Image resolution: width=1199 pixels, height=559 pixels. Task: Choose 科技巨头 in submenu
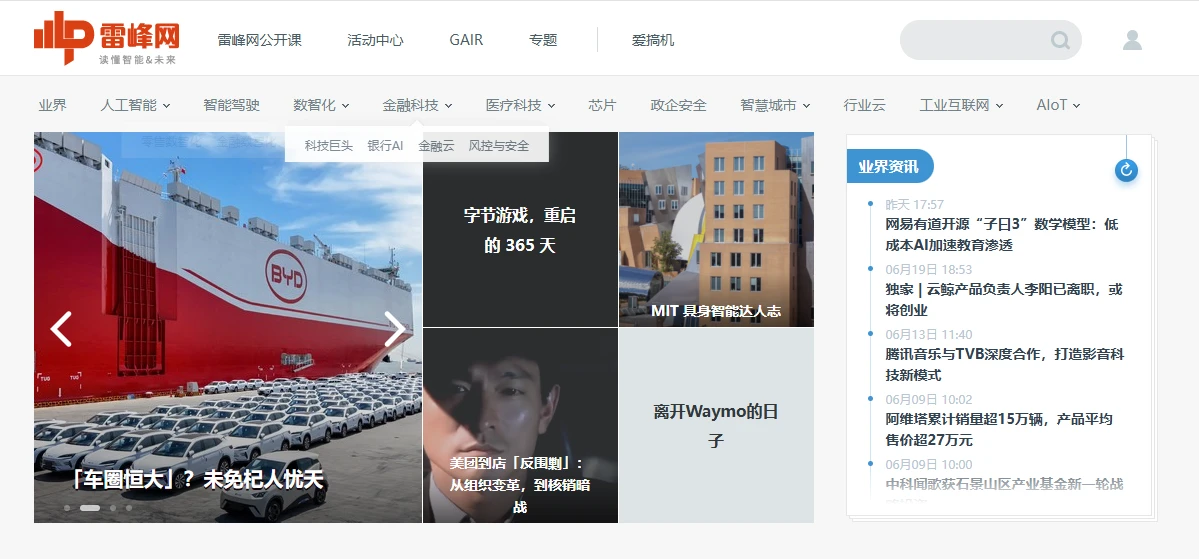pos(329,145)
